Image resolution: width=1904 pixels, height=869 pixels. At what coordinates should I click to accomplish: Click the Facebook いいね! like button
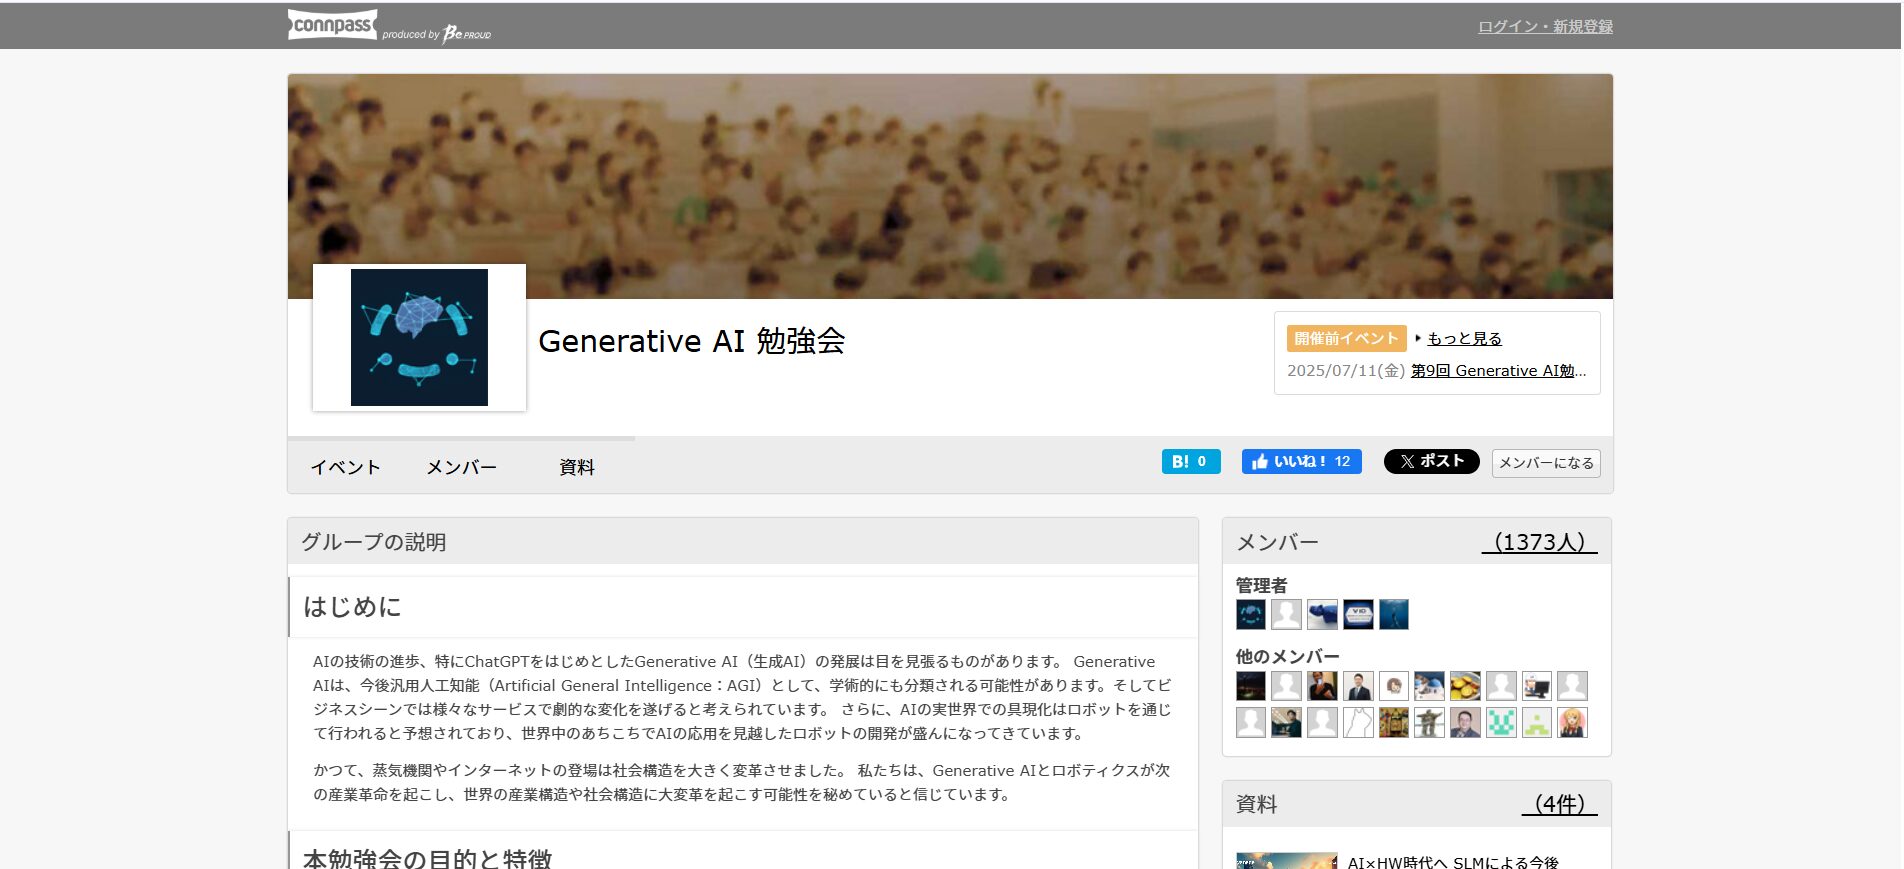[x=1301, y=461]
